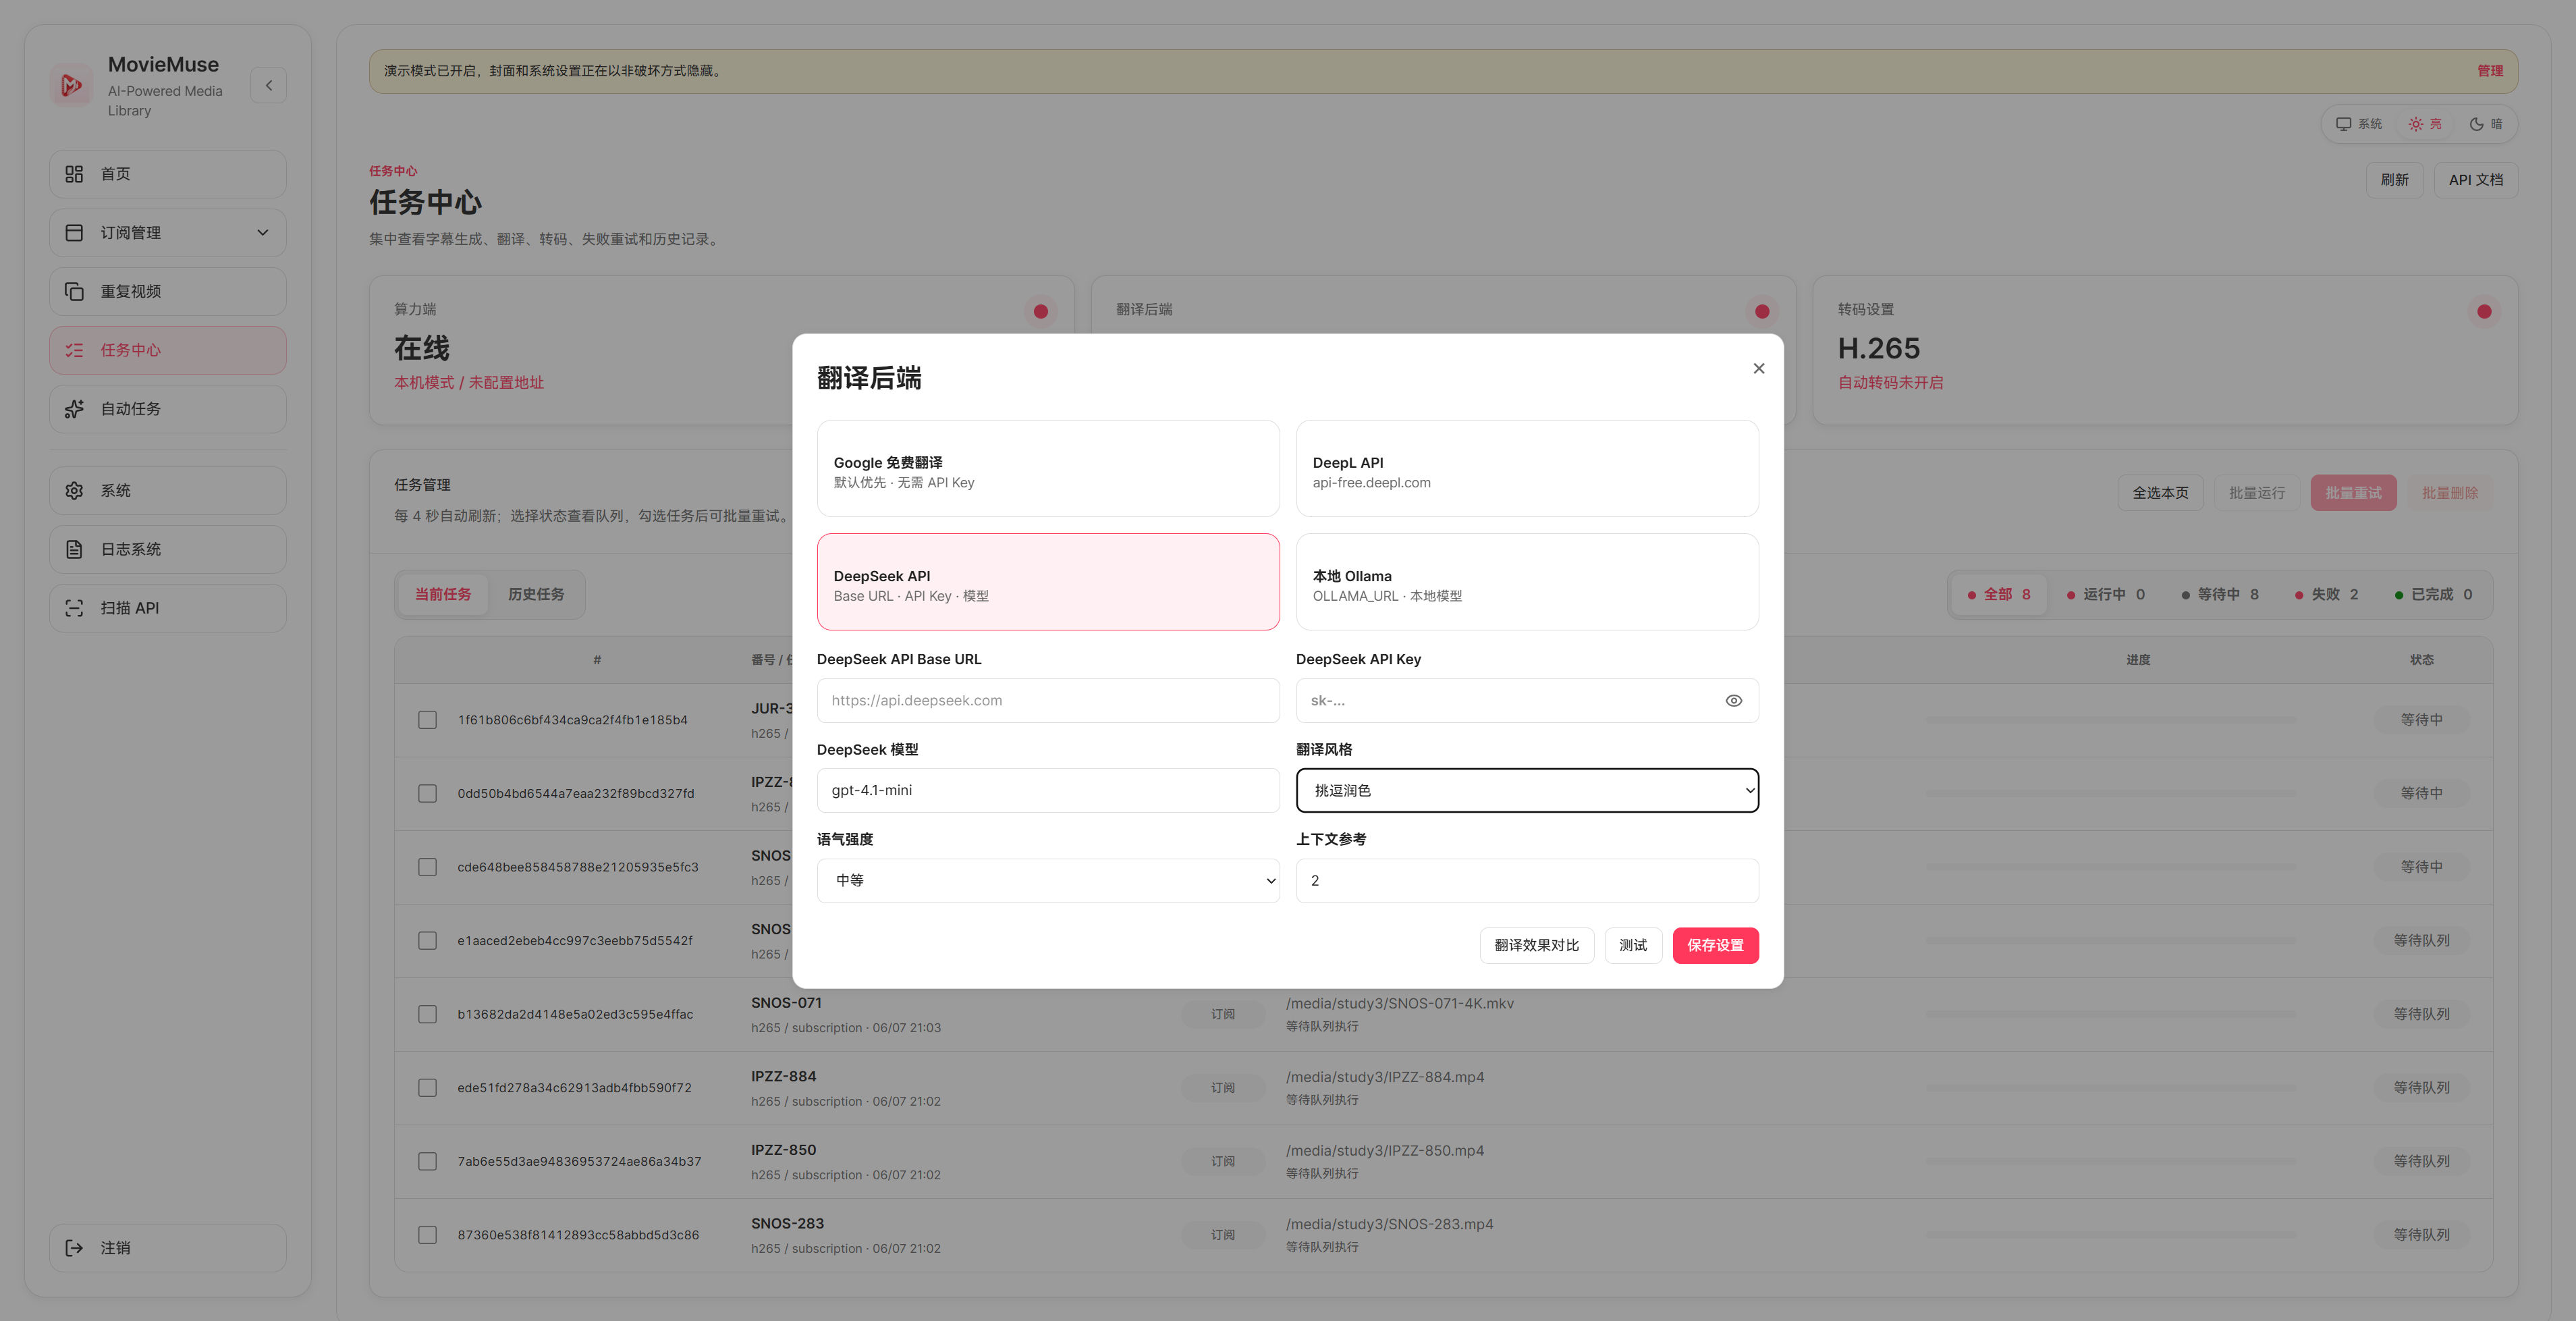2576x1321 pixels.
Task: Switch theme to 暗 dark mode
Action: (2486, 124)
